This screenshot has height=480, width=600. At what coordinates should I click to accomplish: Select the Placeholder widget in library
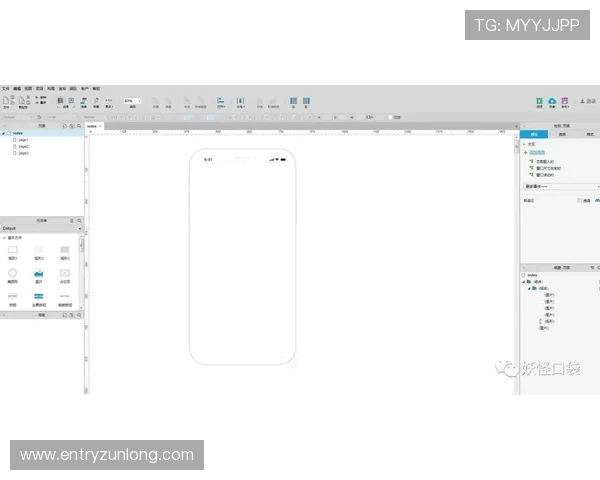pyautogui.click(x=65, y=273)
